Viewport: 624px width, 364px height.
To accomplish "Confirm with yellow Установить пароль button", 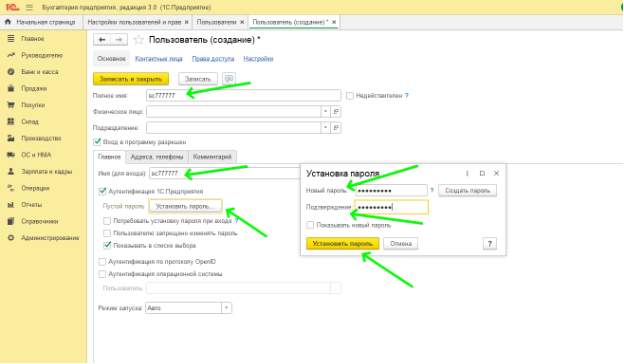I will pyautogui.click(x=343, y=243).
